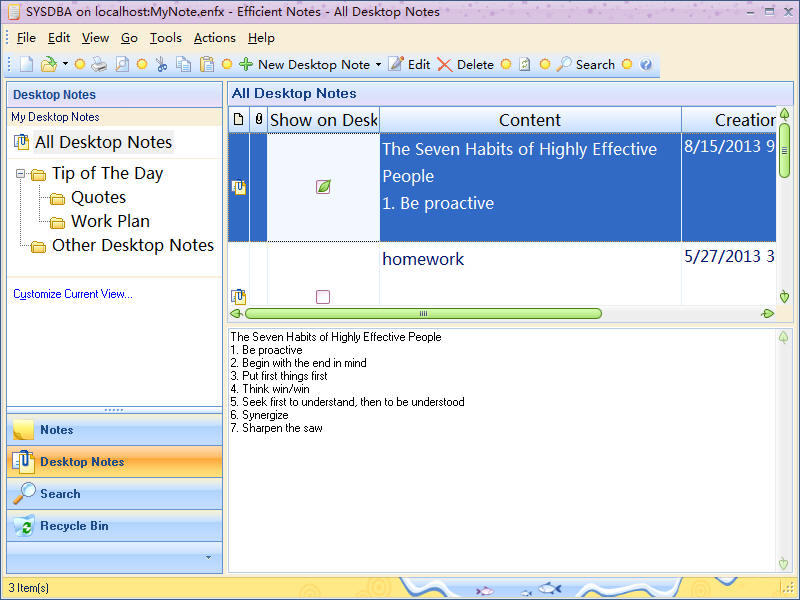Click the preview pane scroll up arrow
The height and width of the screenshot is (600, 800).
pos(784,337)
